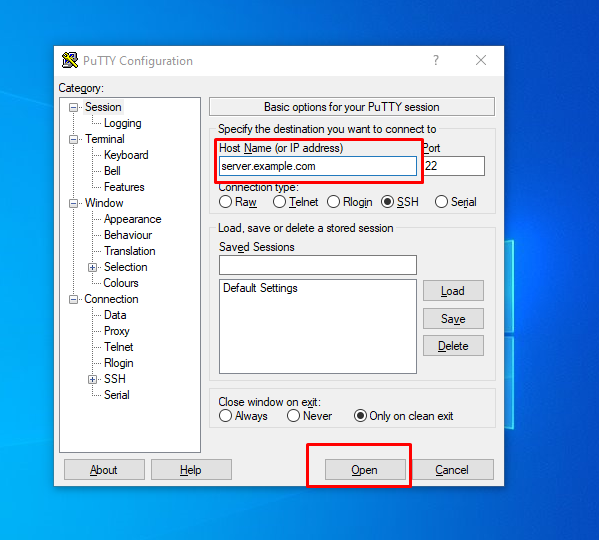The image size is (599, 540).
Task: Click the Open button to connect
Action: [x=365, y=469]
